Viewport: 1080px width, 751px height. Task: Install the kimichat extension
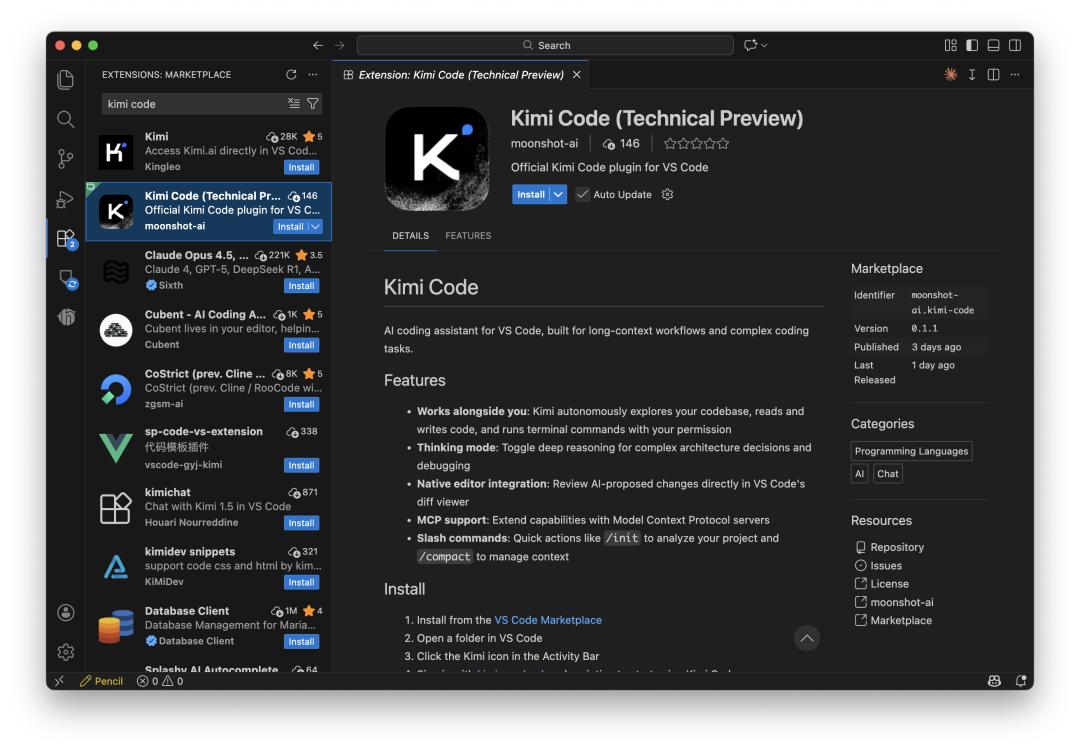301,523
